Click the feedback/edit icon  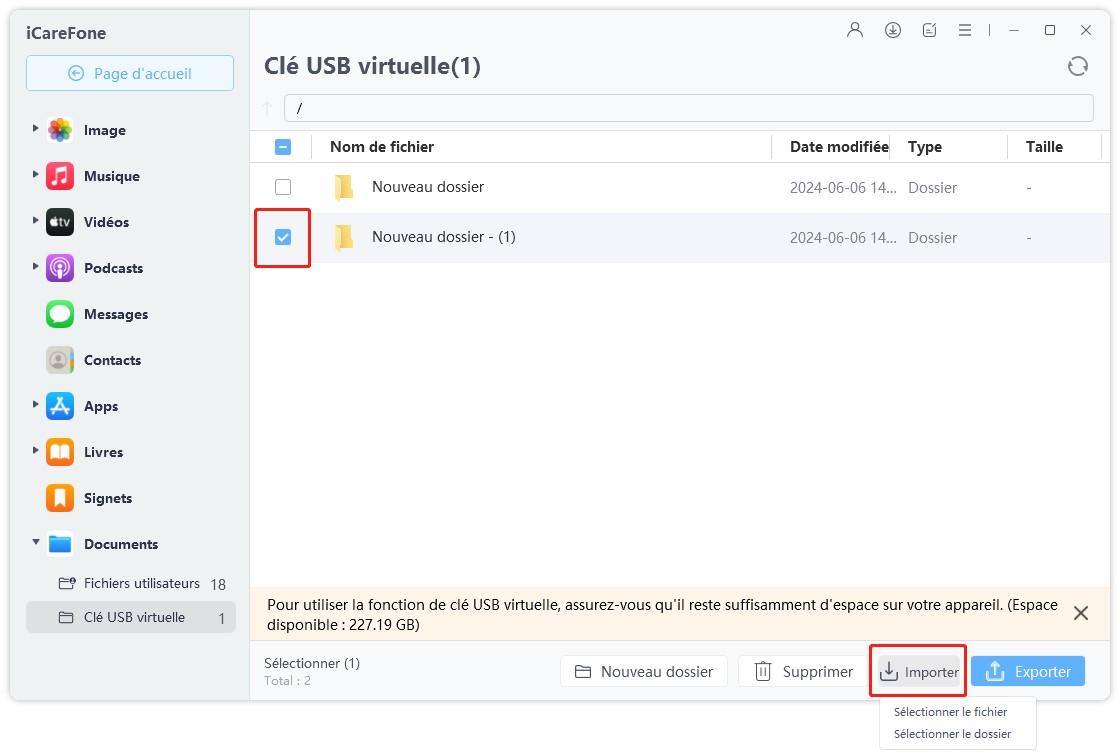pyautogui.click(x=929, y=30)
